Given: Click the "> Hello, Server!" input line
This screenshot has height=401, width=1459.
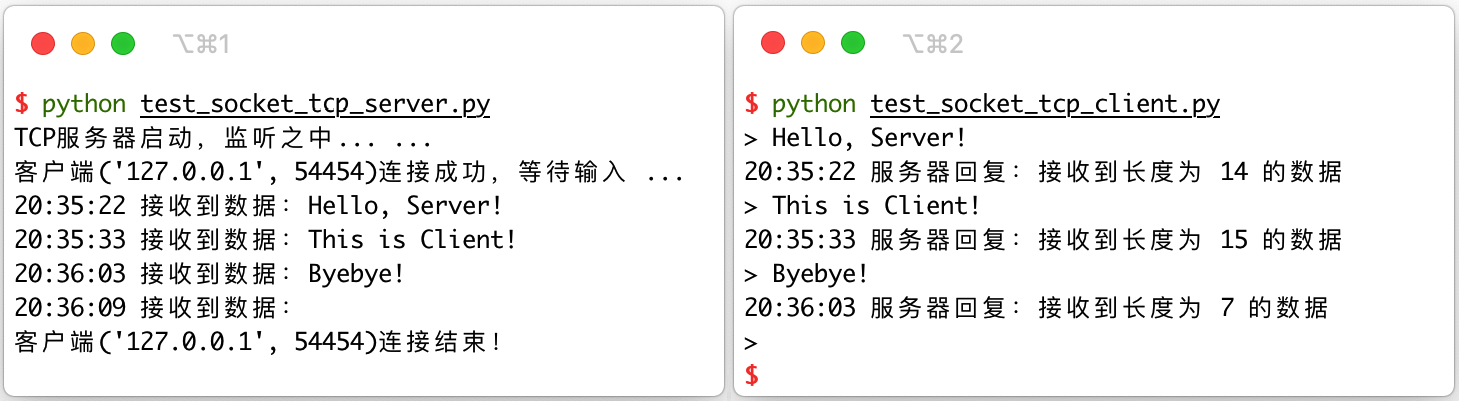Looking at the screenshot, I should (x=855, y=138).
